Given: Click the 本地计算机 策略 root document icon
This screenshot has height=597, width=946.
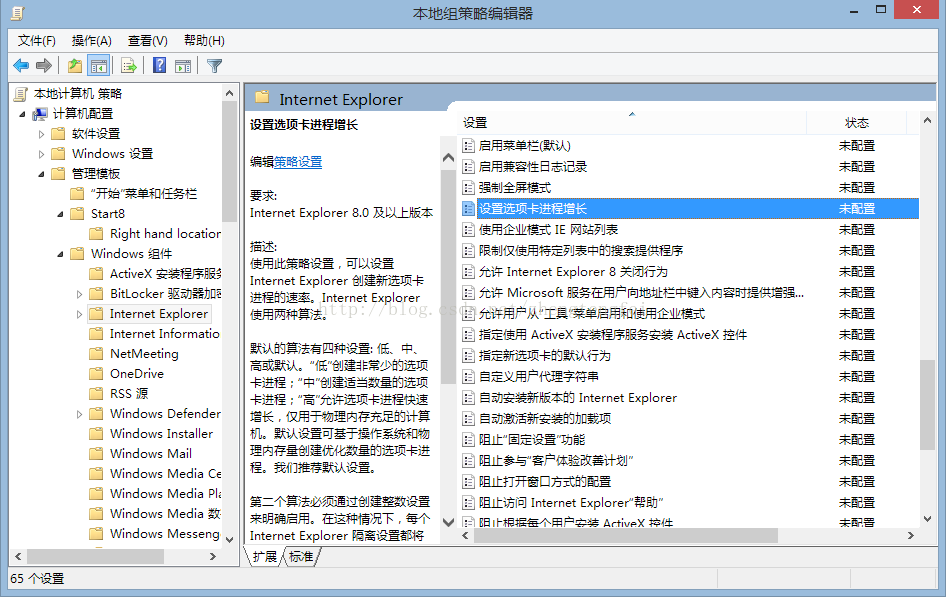Looking at the screenshot, I should pyautogui.click(x=21, y=93).
